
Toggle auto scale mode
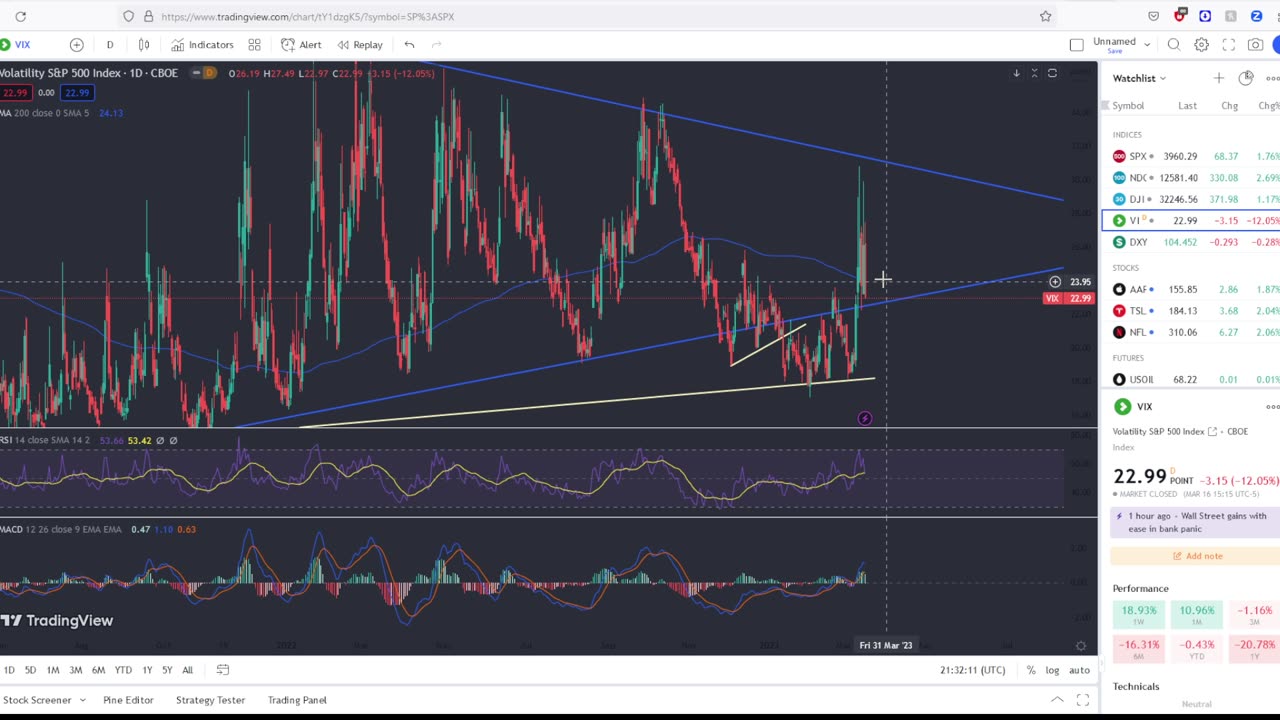pyautogui.click(x=1079, y=670)
